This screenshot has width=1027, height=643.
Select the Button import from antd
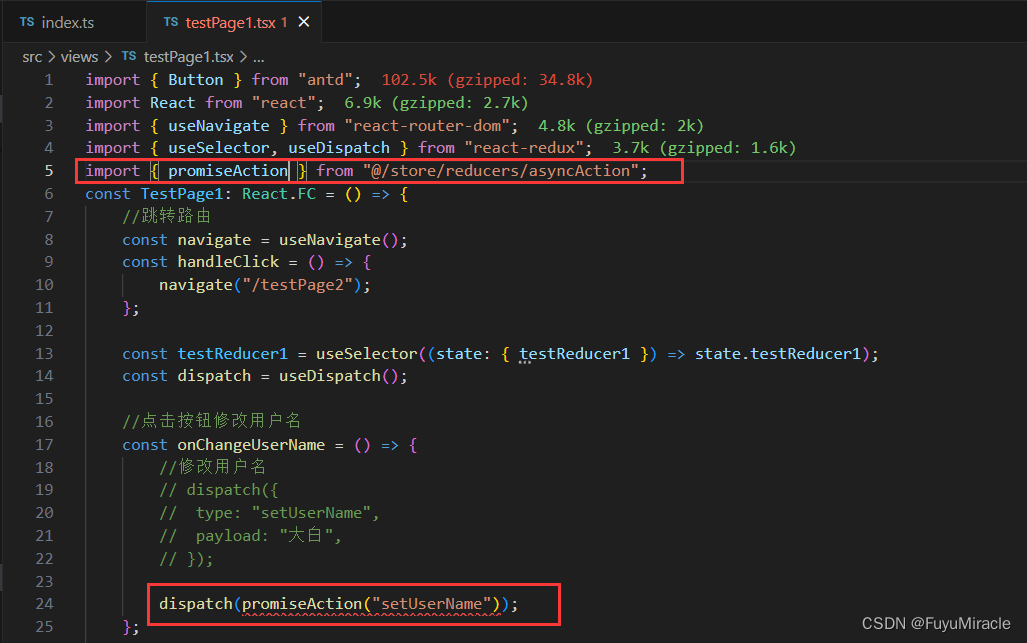click(196, 79)
